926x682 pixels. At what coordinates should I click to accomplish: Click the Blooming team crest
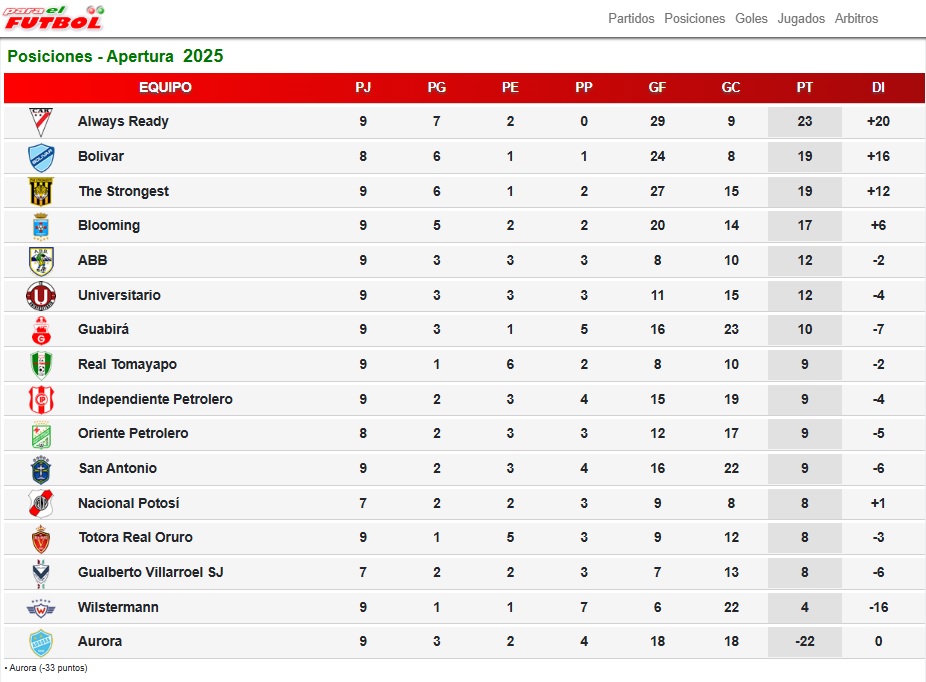click(x=41, y=226)
